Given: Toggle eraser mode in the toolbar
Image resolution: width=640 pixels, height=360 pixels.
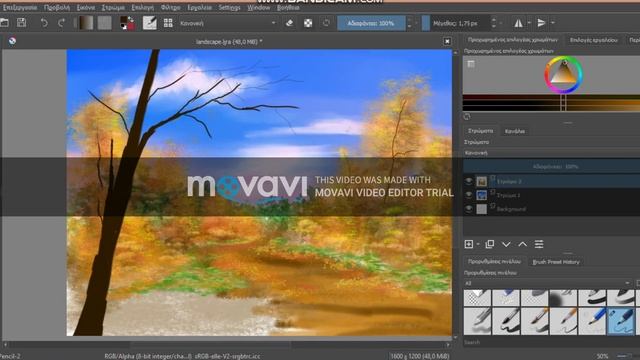Looking at the screenshot, I should tap(289, 23).
